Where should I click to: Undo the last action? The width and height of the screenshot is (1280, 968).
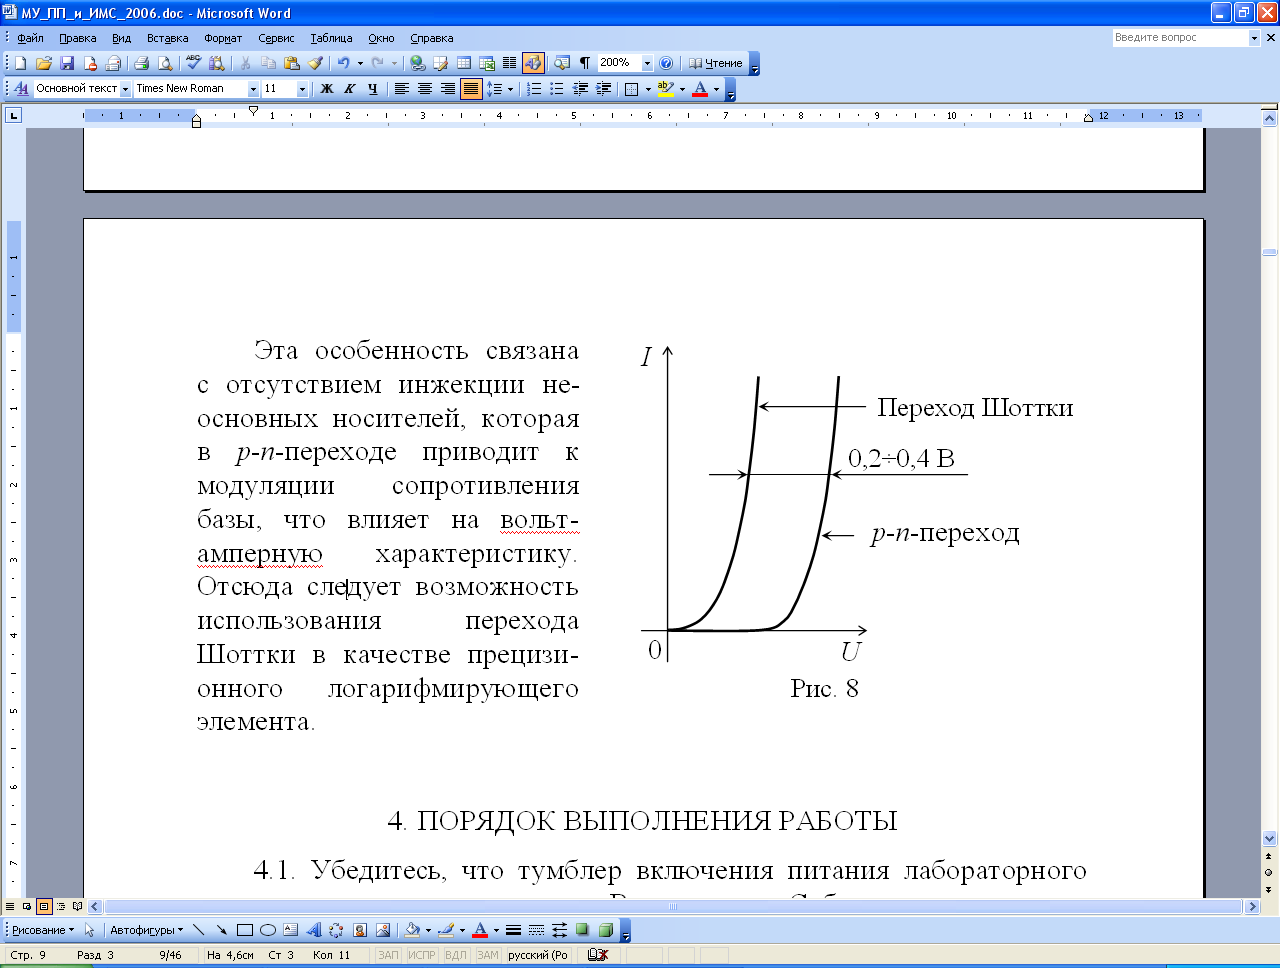point(343,63)
